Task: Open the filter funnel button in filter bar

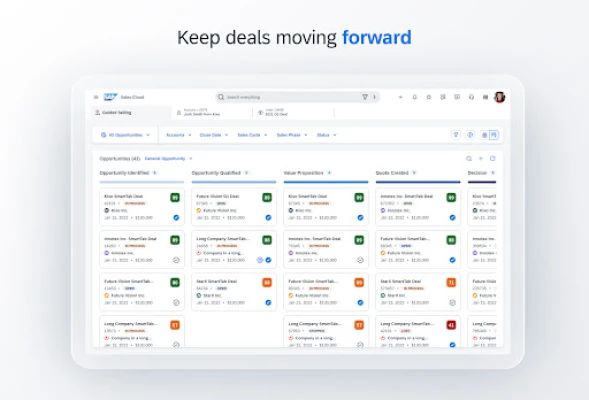Action: pos(456,135)
